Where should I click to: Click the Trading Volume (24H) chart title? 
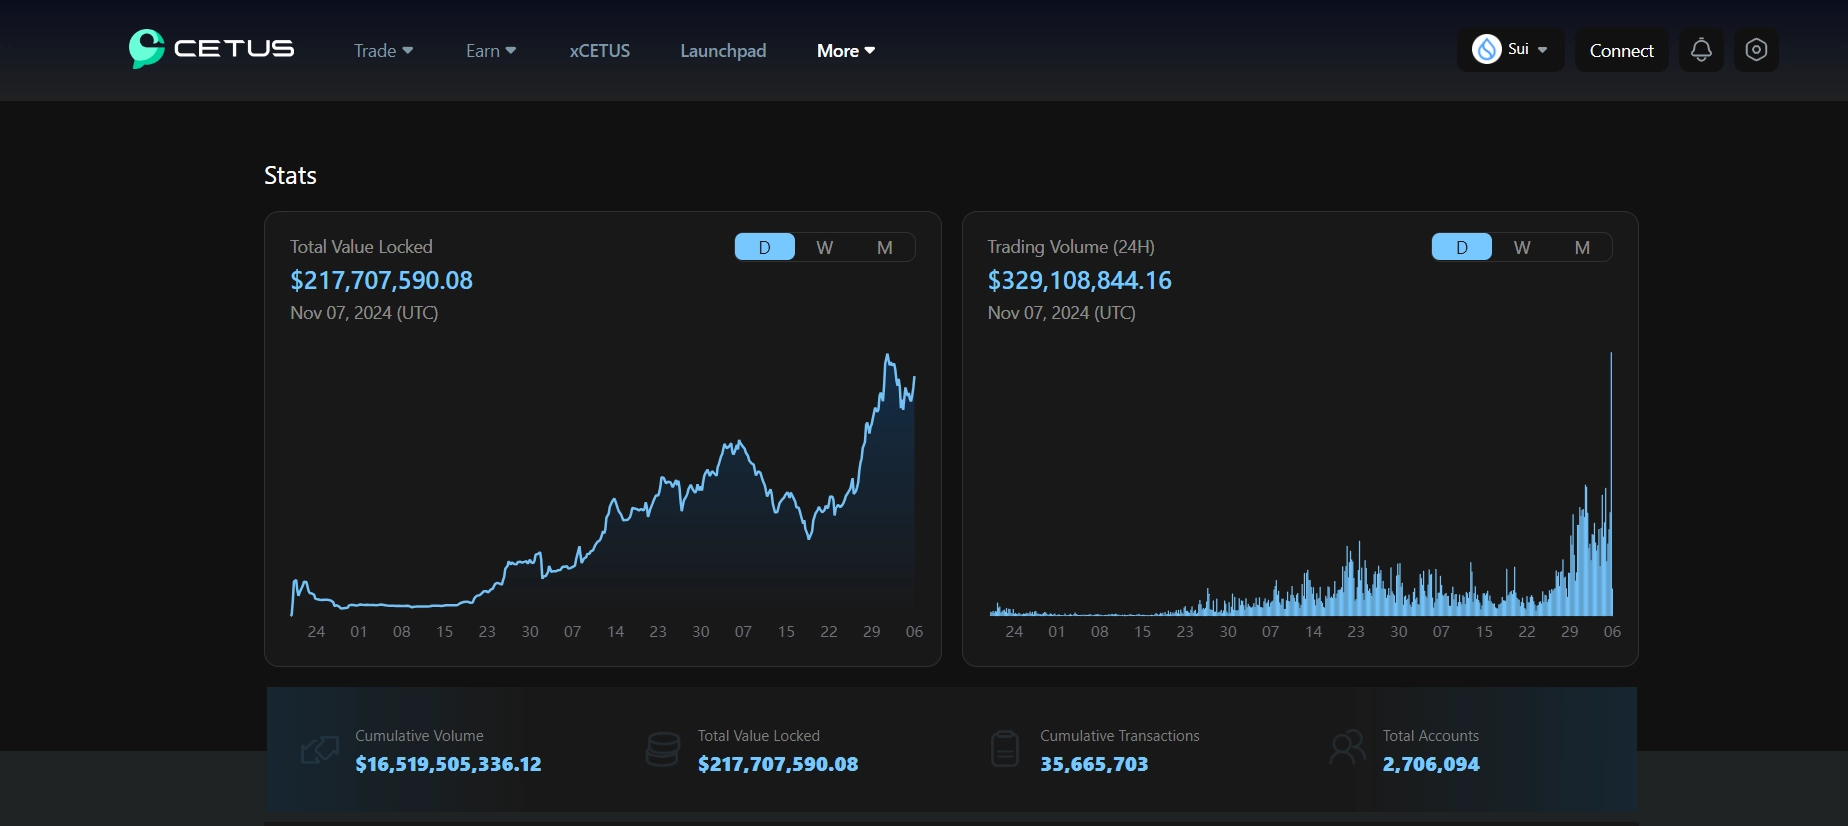1071,247
